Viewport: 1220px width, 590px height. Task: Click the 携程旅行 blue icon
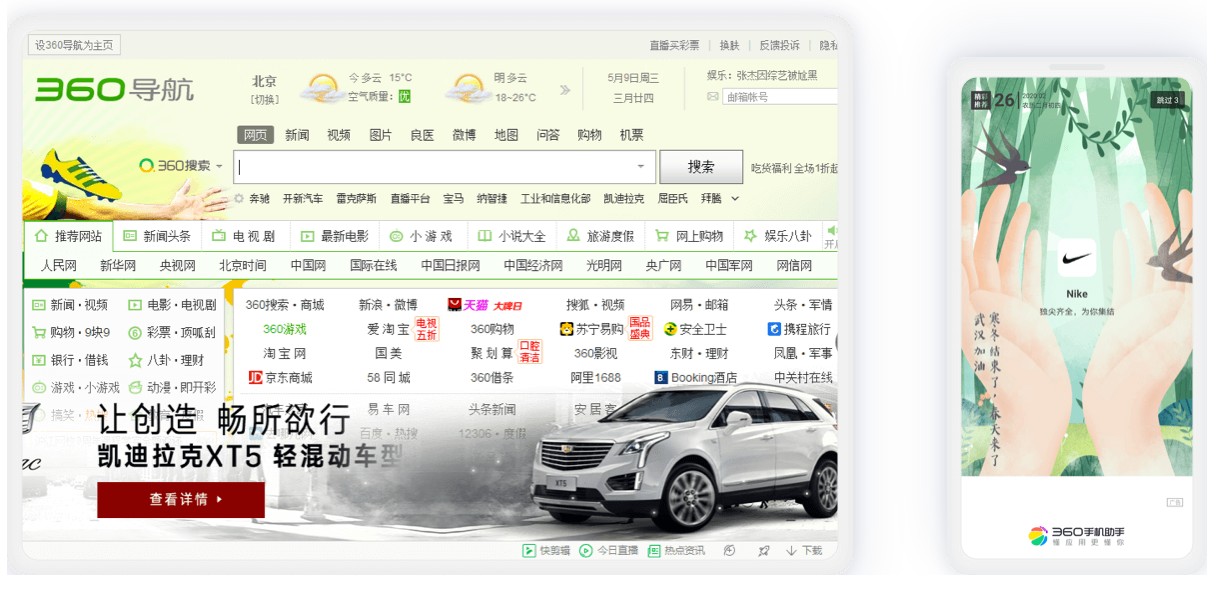[x=773, y=329]
